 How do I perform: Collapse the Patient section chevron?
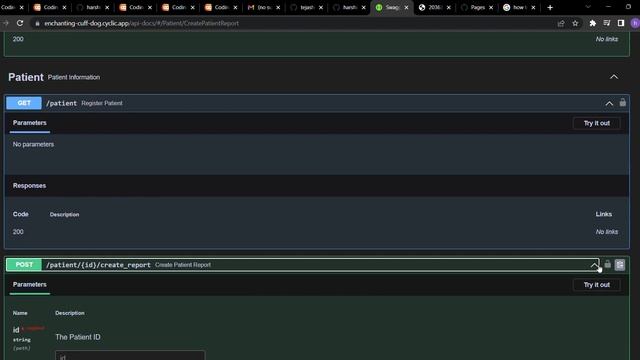[614, 77]
